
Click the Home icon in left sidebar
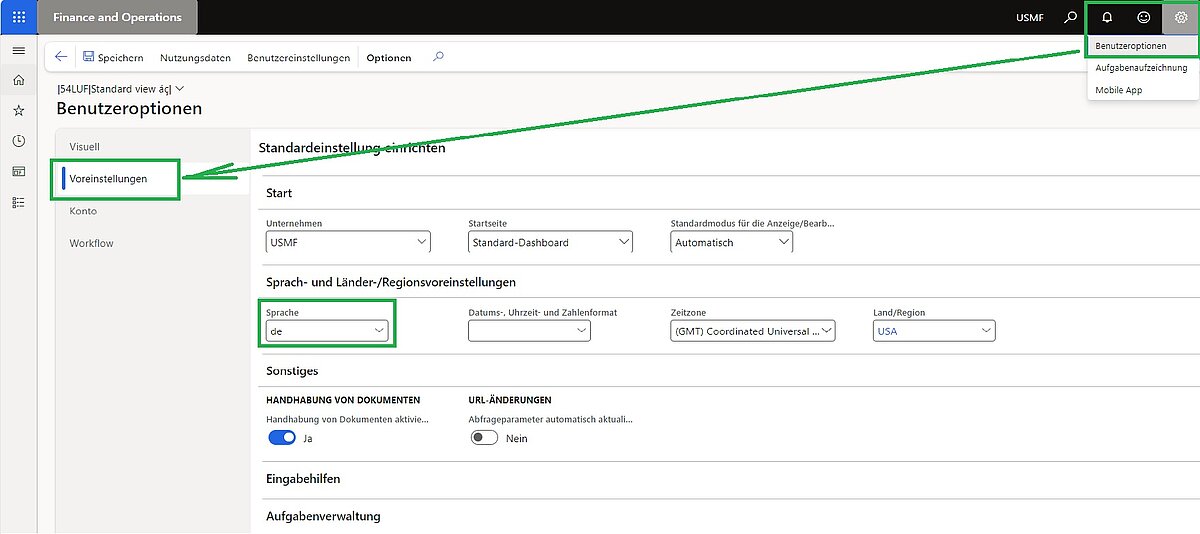pyautogui.click(x=18, y=80)
